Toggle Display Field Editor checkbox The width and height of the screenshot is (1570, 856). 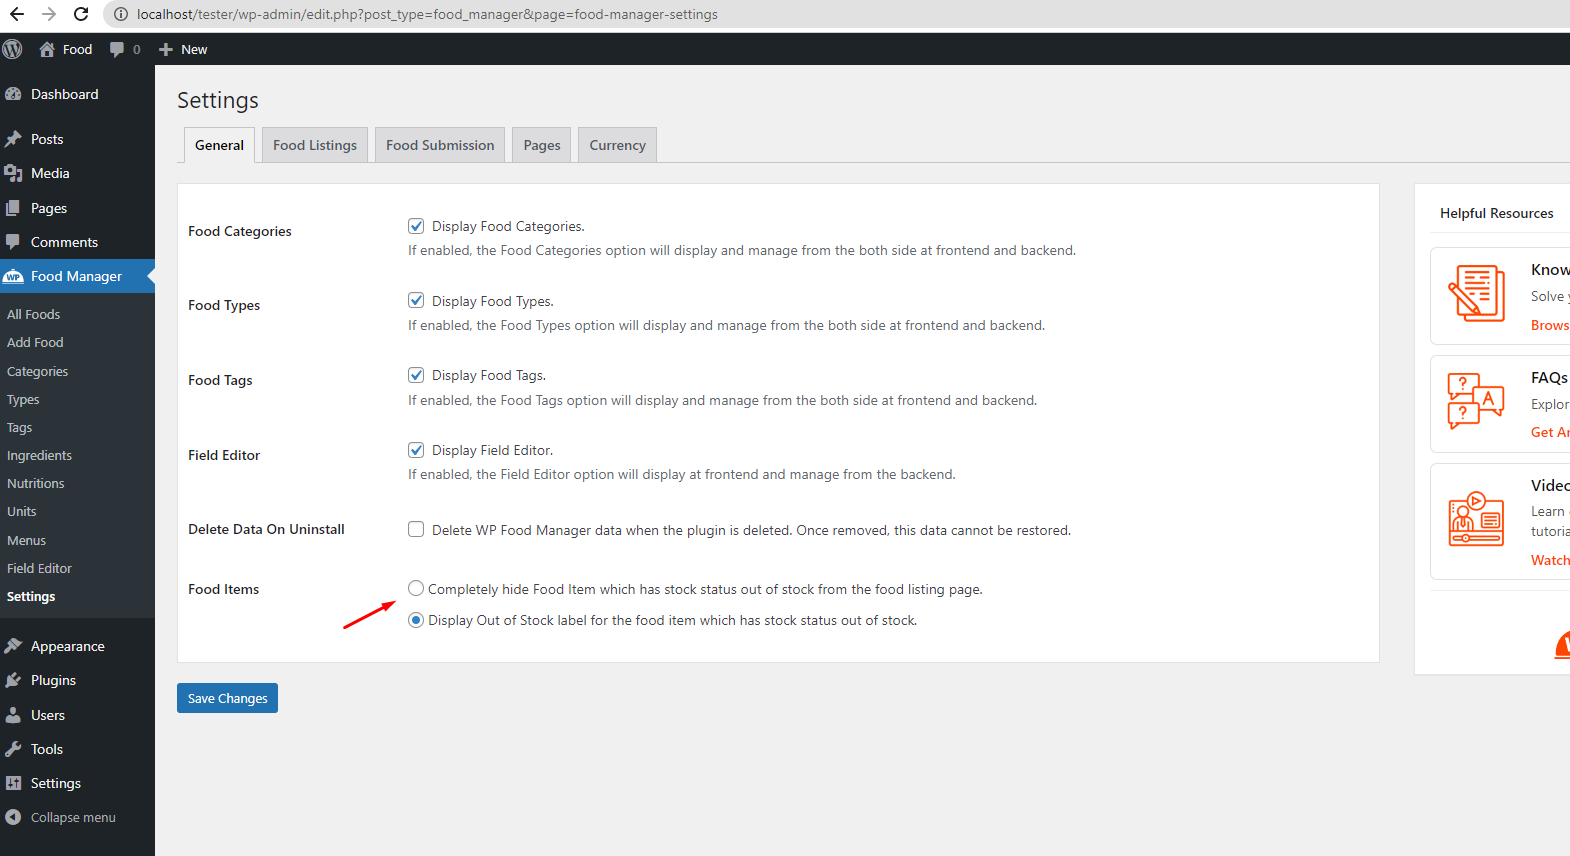coord(416,450)
